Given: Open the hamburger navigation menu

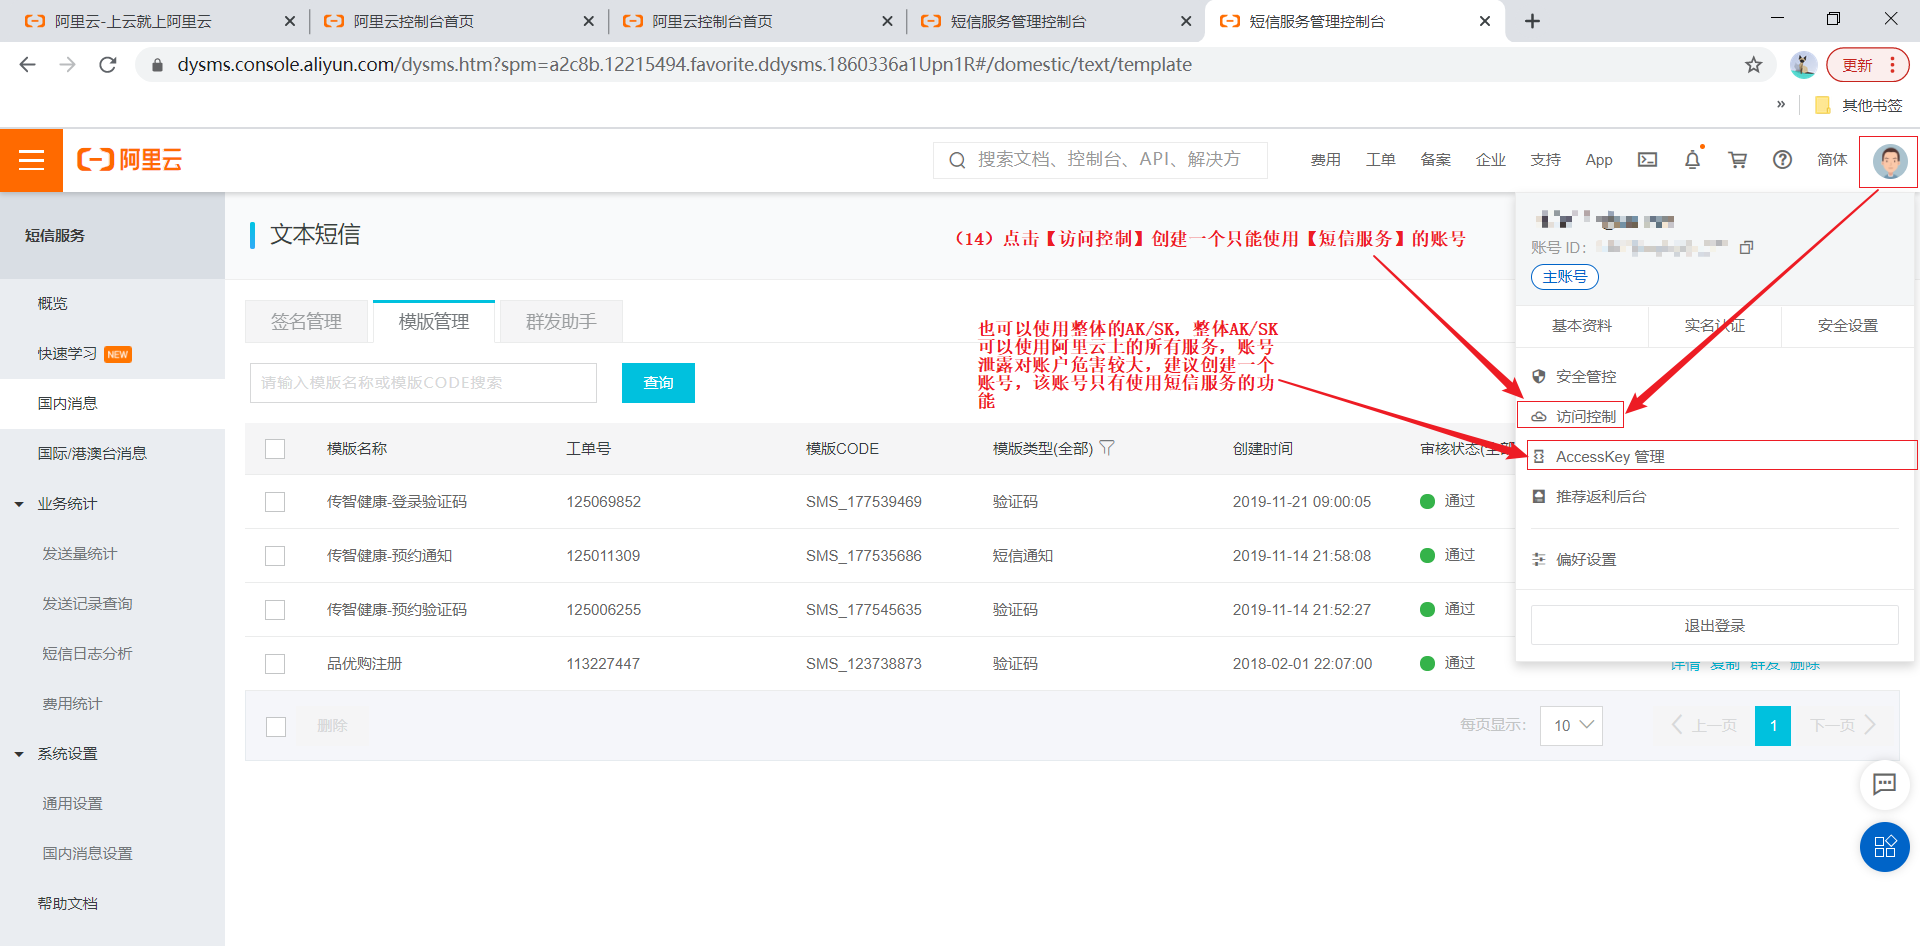Looking at the screenshot, I should 31,160.
